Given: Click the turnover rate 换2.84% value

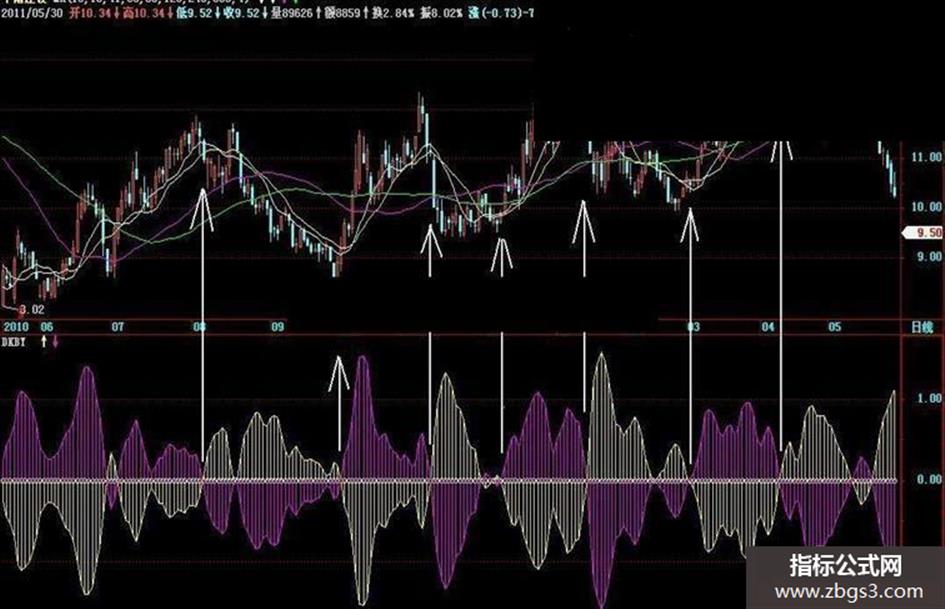Looking at the screenshot, I should click(x=392, y=13).
